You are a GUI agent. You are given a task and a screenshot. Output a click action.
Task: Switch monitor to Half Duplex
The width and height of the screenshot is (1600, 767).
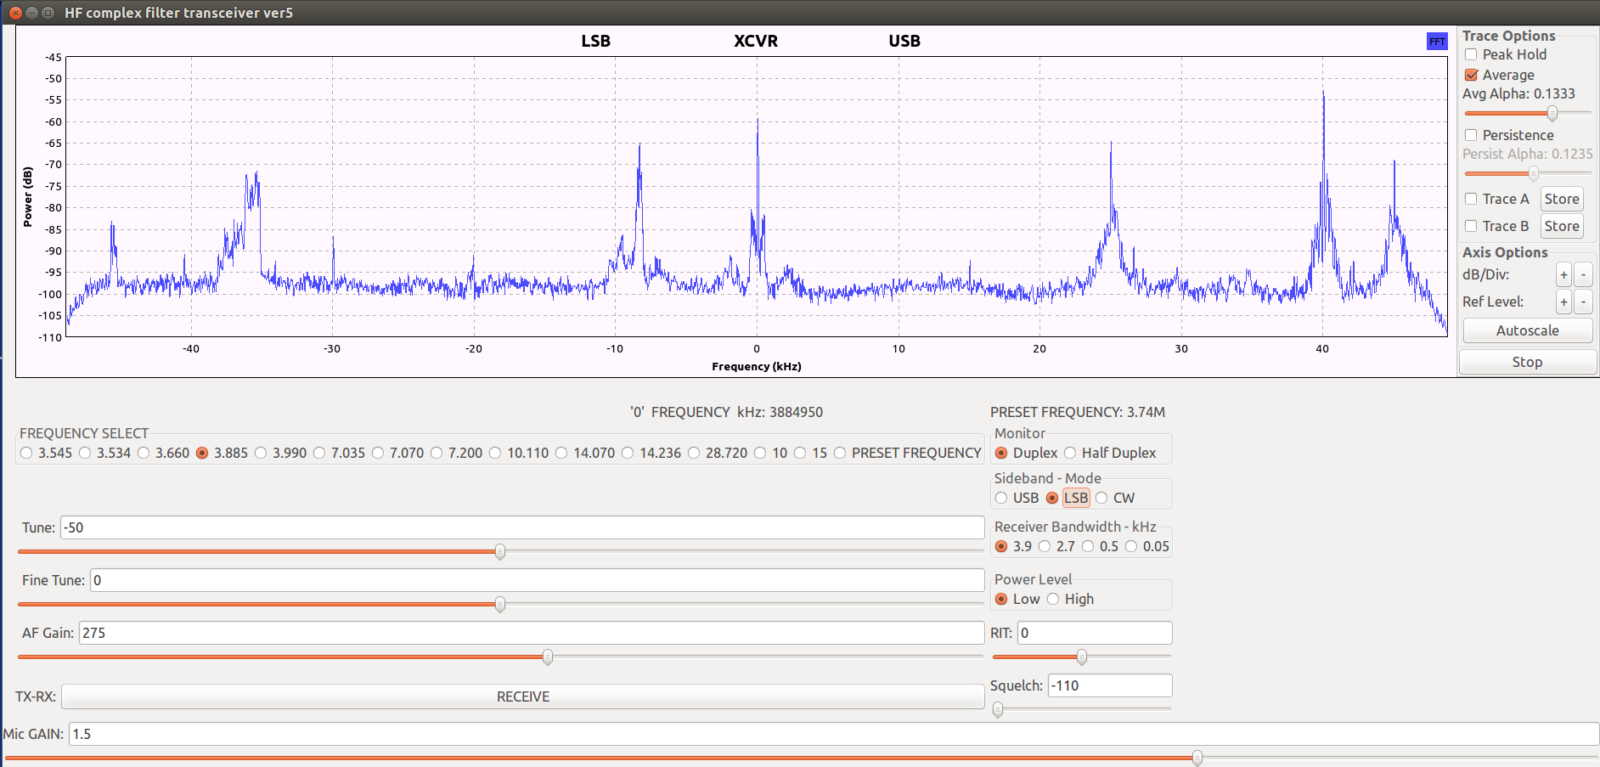[1070, 453]
